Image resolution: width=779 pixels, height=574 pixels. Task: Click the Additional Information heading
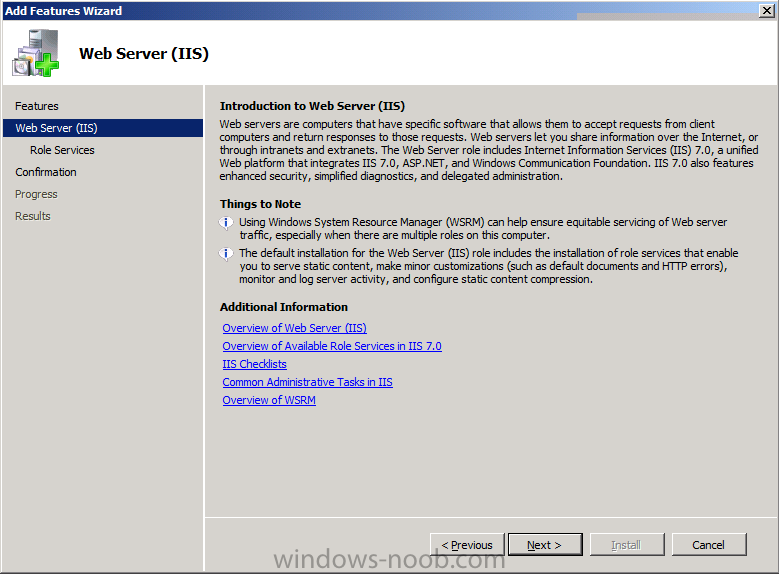[284, 307]
